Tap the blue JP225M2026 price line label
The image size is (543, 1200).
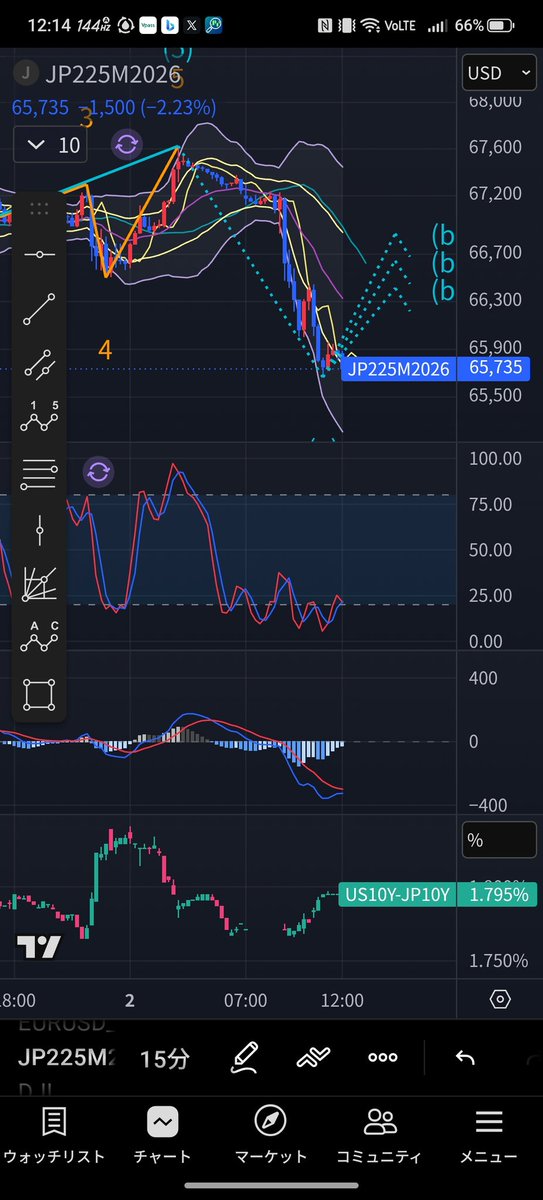397,369
